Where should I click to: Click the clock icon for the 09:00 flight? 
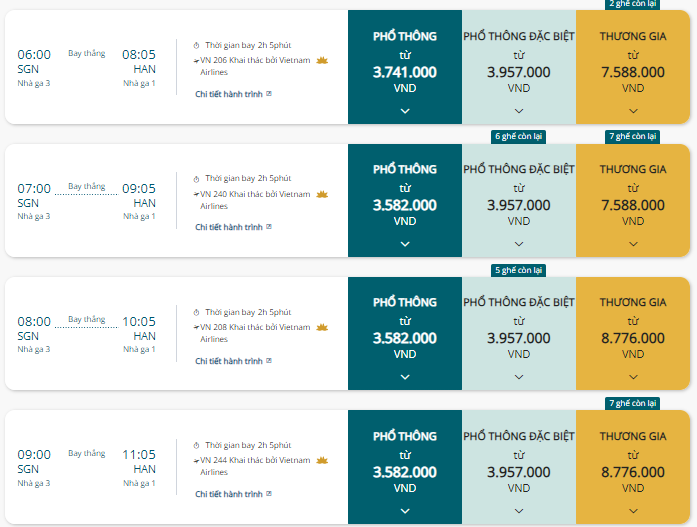pos(196,445)
